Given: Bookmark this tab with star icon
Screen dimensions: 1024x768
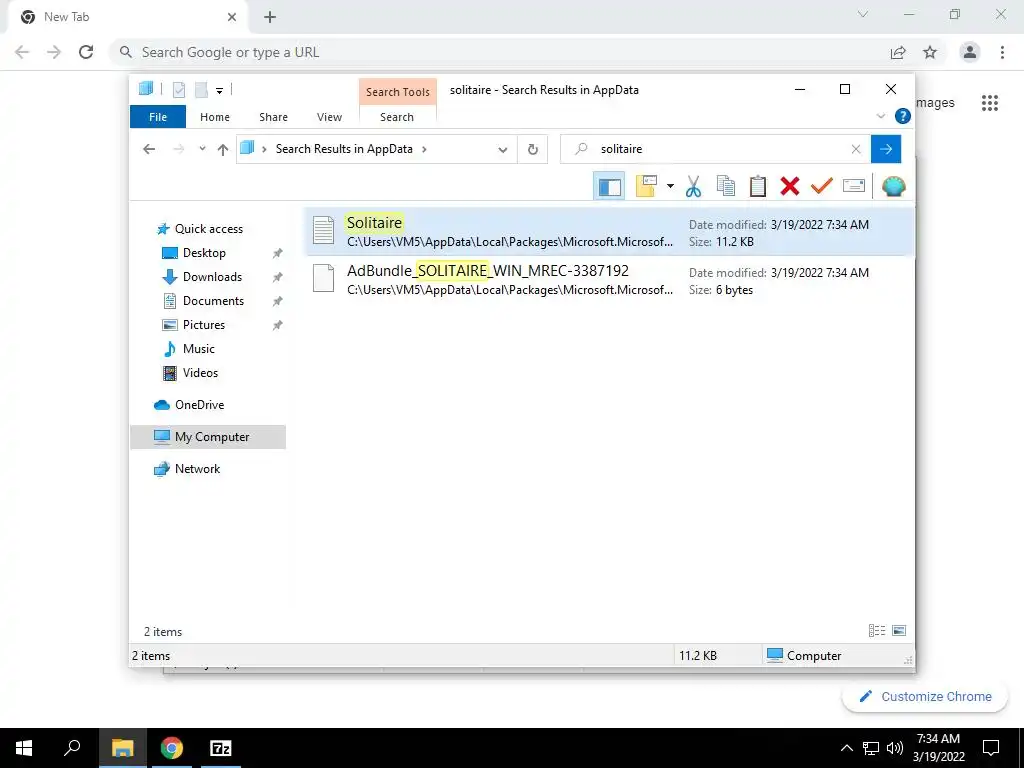Looking at the screenshot, I should tap(930, 52).
